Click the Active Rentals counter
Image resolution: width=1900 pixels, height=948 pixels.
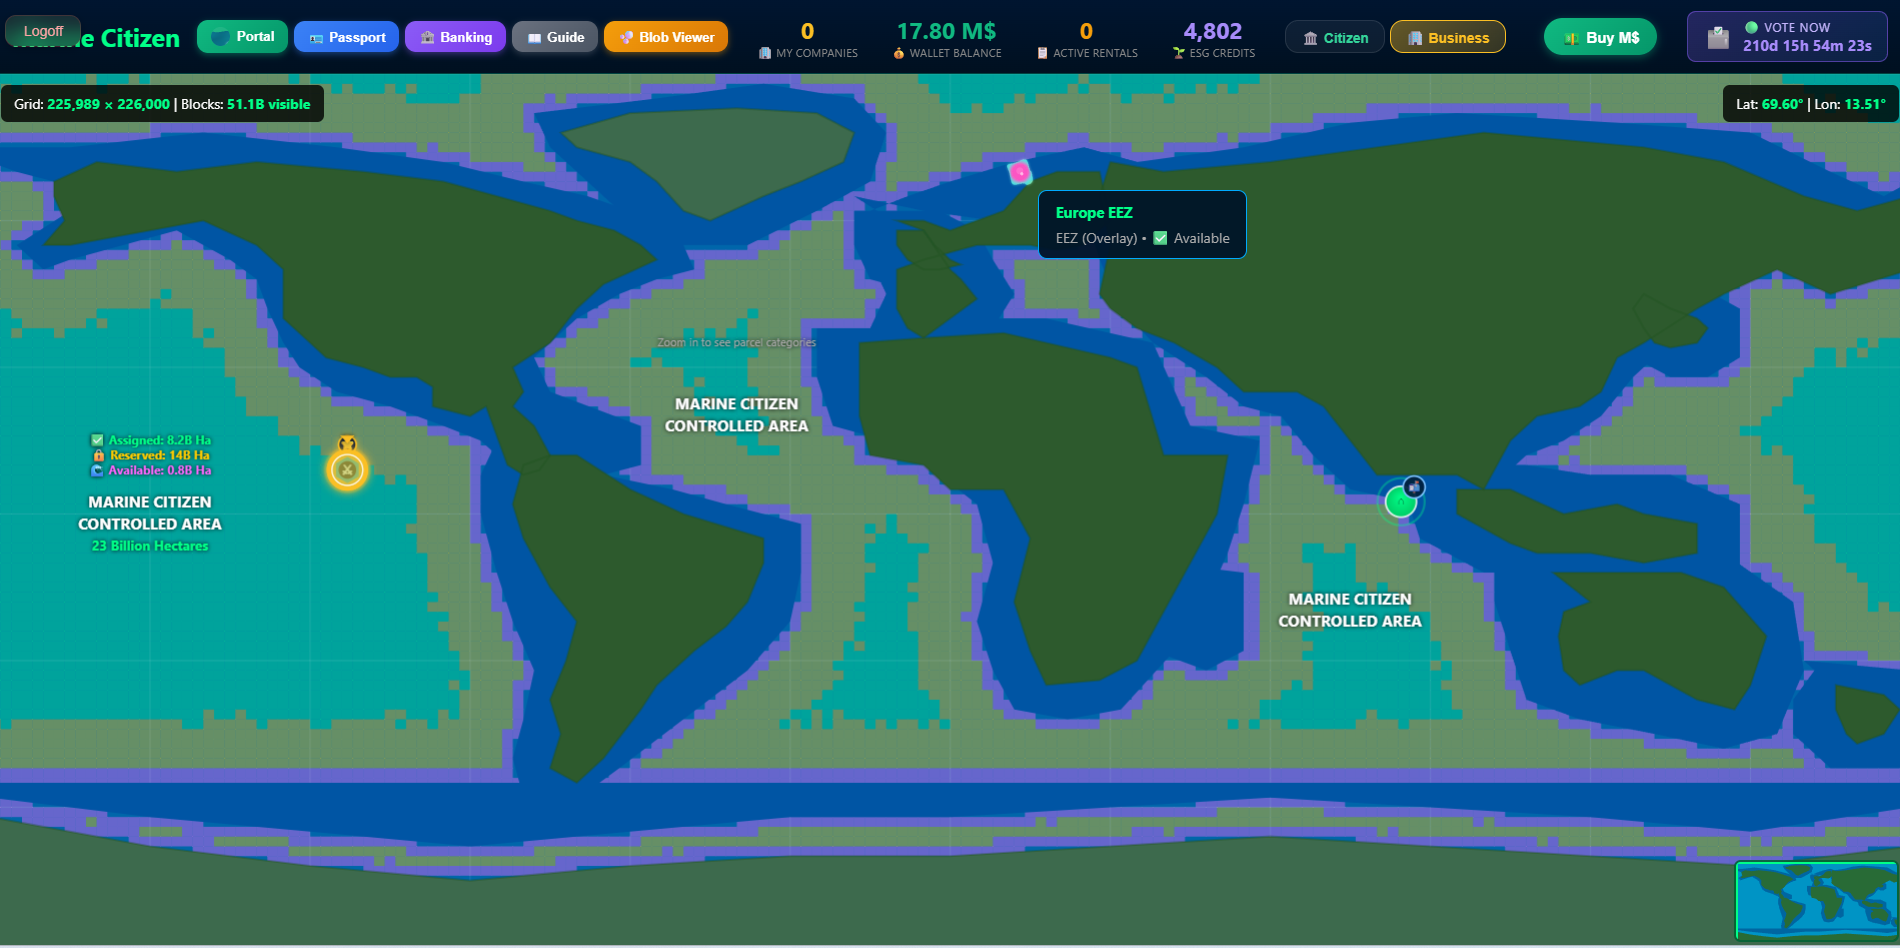[1086, 40]
